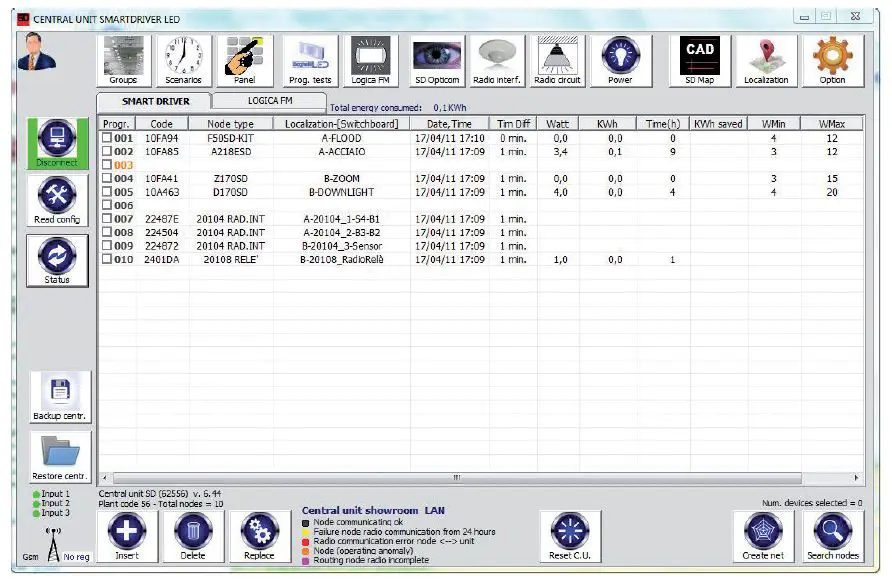Click the SD Opticom eye icon
This screenshot has height=584, width=892.
click(x=438, y=60)
